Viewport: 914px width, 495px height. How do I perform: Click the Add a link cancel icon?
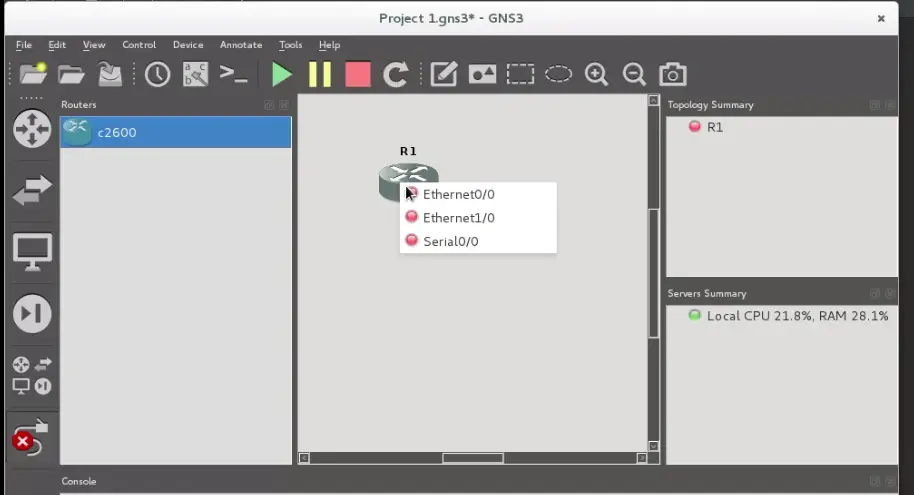click(x=30, y=438)
